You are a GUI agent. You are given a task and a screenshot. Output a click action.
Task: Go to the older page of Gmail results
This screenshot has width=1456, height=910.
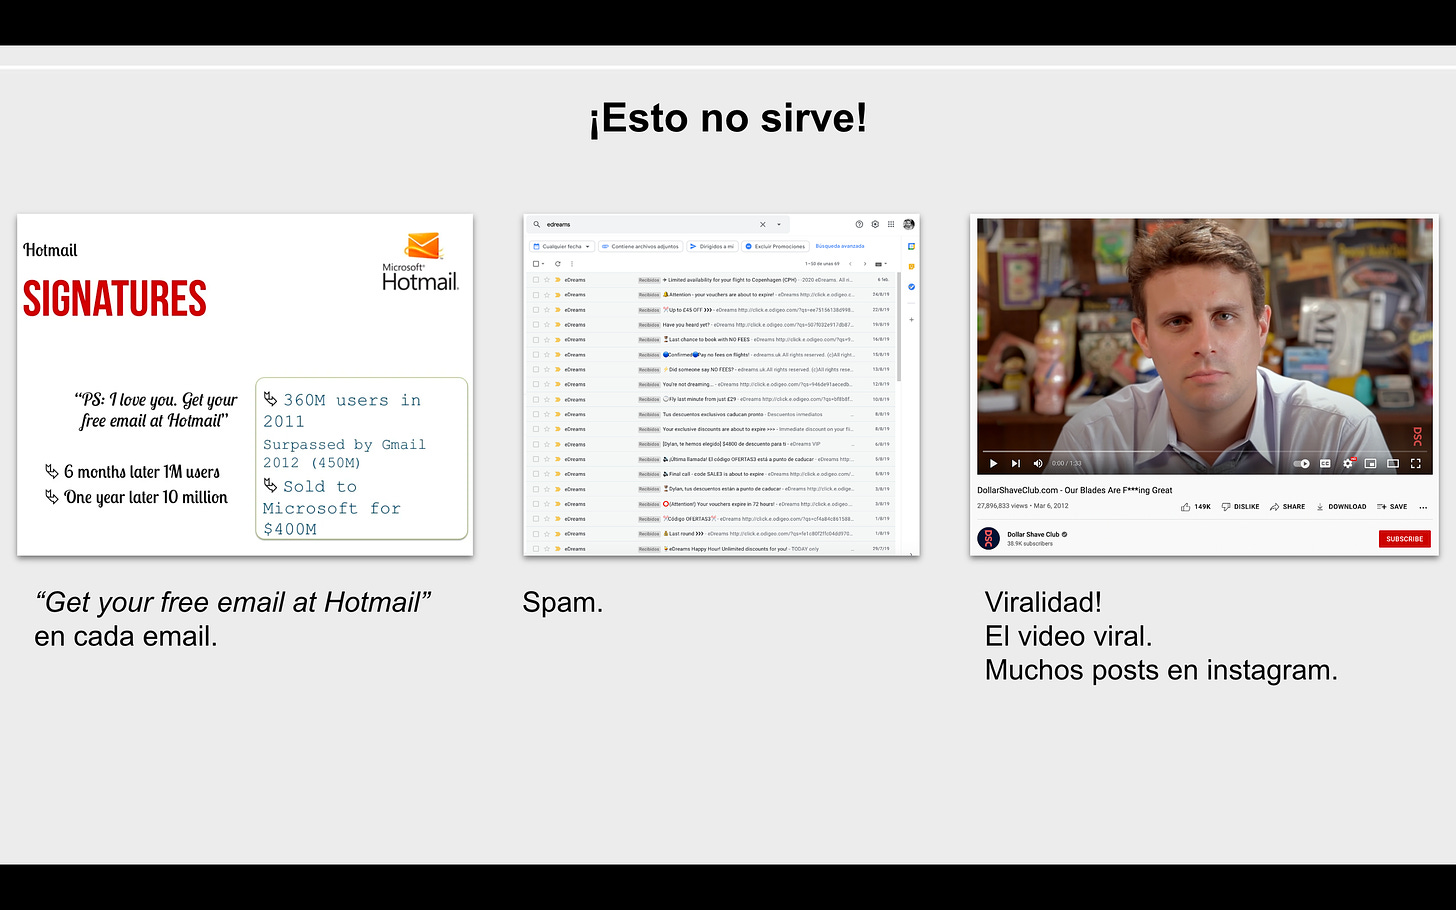865,264
